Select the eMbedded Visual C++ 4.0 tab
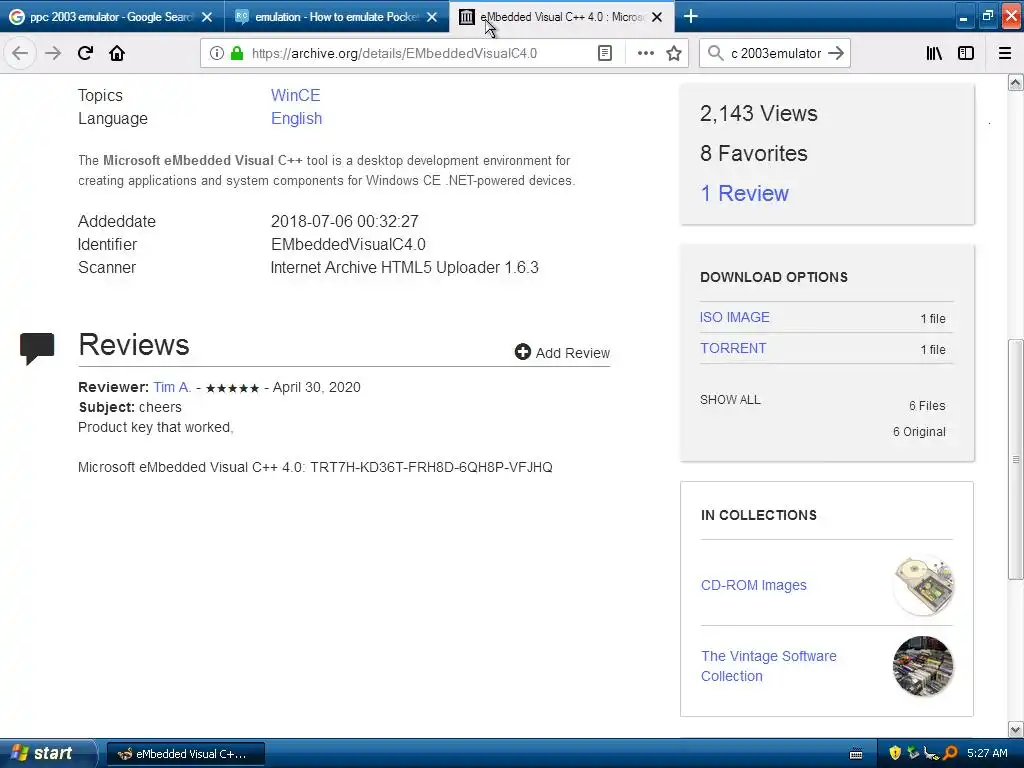Screen dimensions: 1024x768 562,17
